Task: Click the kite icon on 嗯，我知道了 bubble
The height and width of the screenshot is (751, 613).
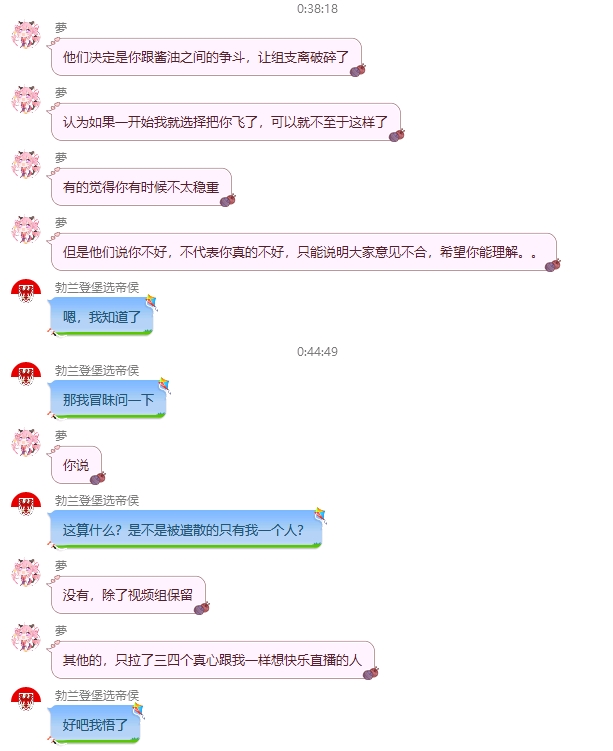Action: [151, 303]
